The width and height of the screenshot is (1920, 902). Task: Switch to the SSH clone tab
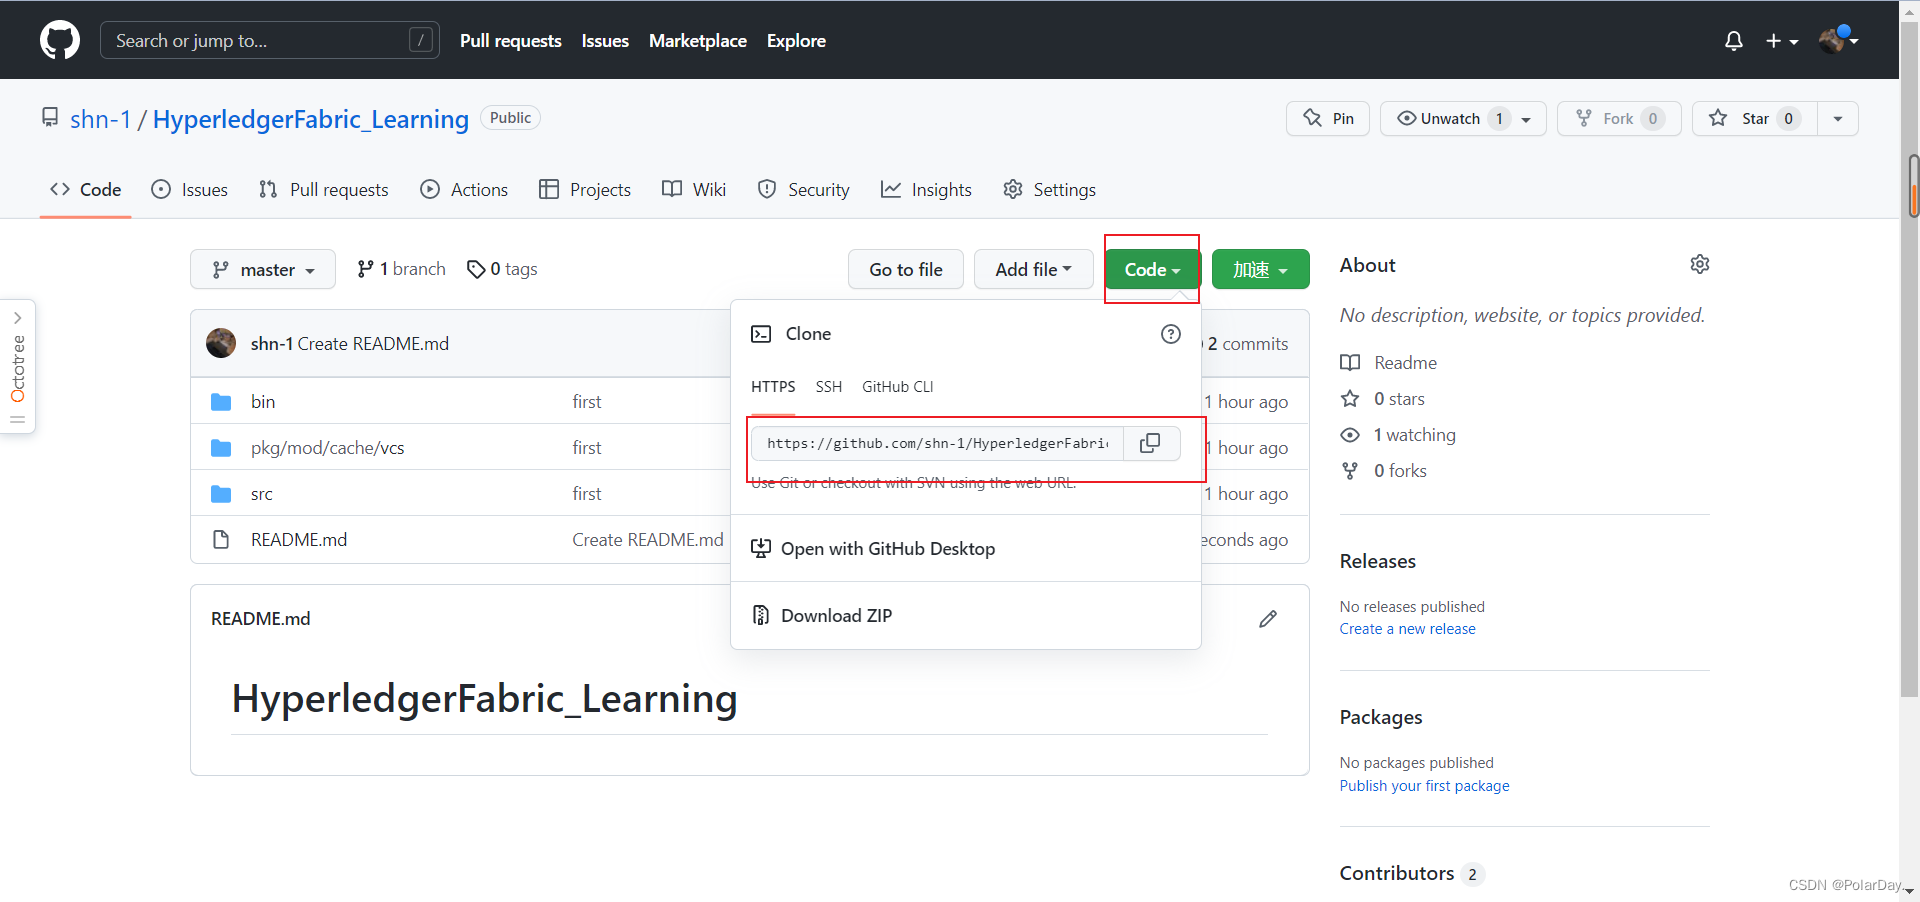click(x=828, y=387)
